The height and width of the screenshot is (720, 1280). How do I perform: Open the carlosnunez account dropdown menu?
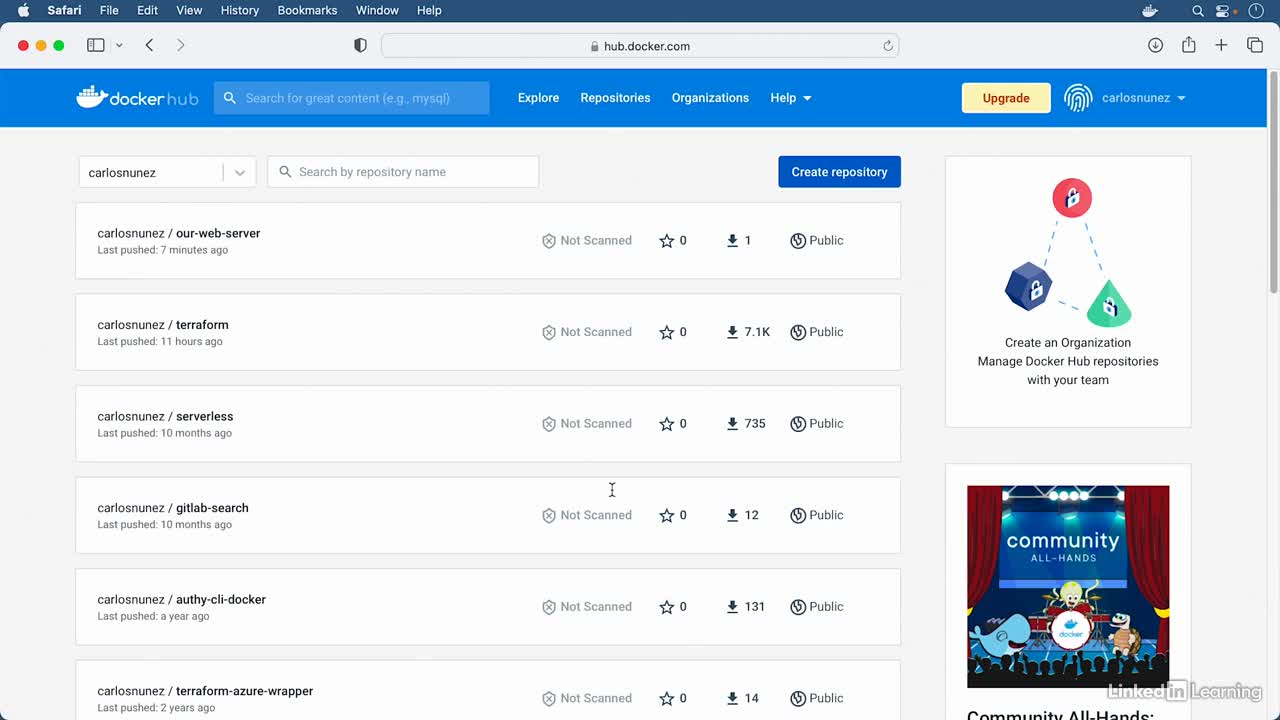1143,98
